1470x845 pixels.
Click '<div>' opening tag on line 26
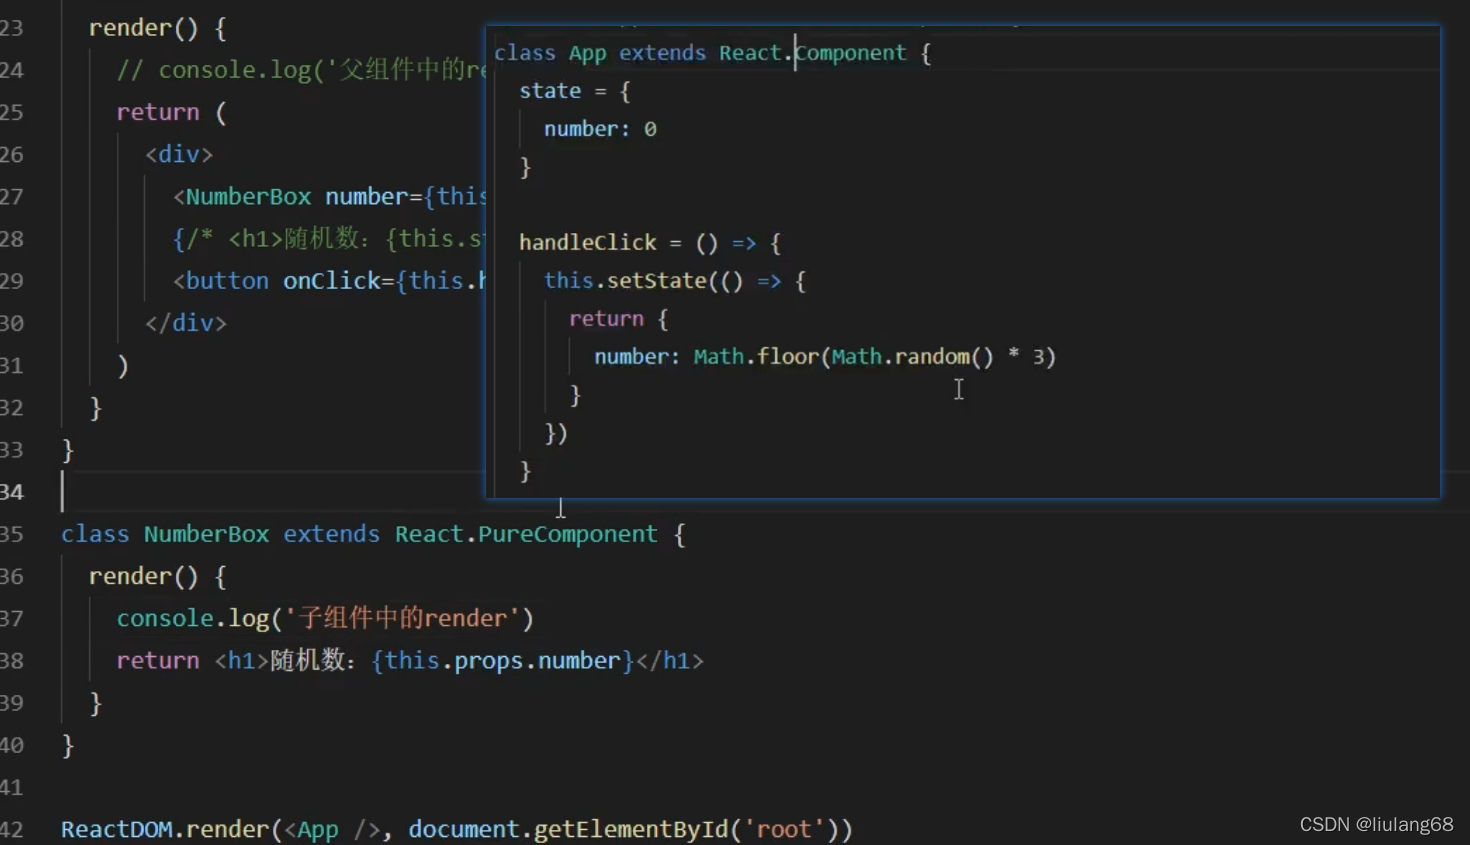pyautogui.click(x=179, y=154)
